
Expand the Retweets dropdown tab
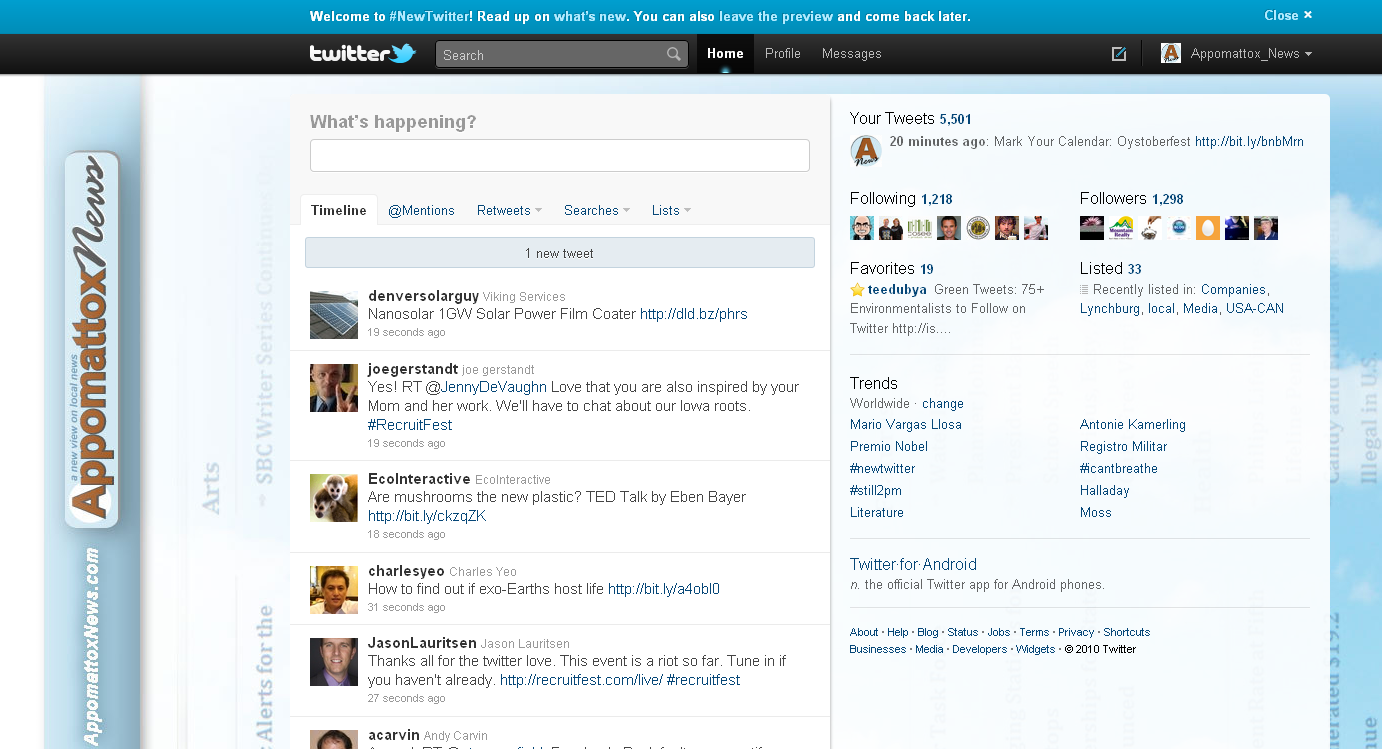(x=509, y=210)
